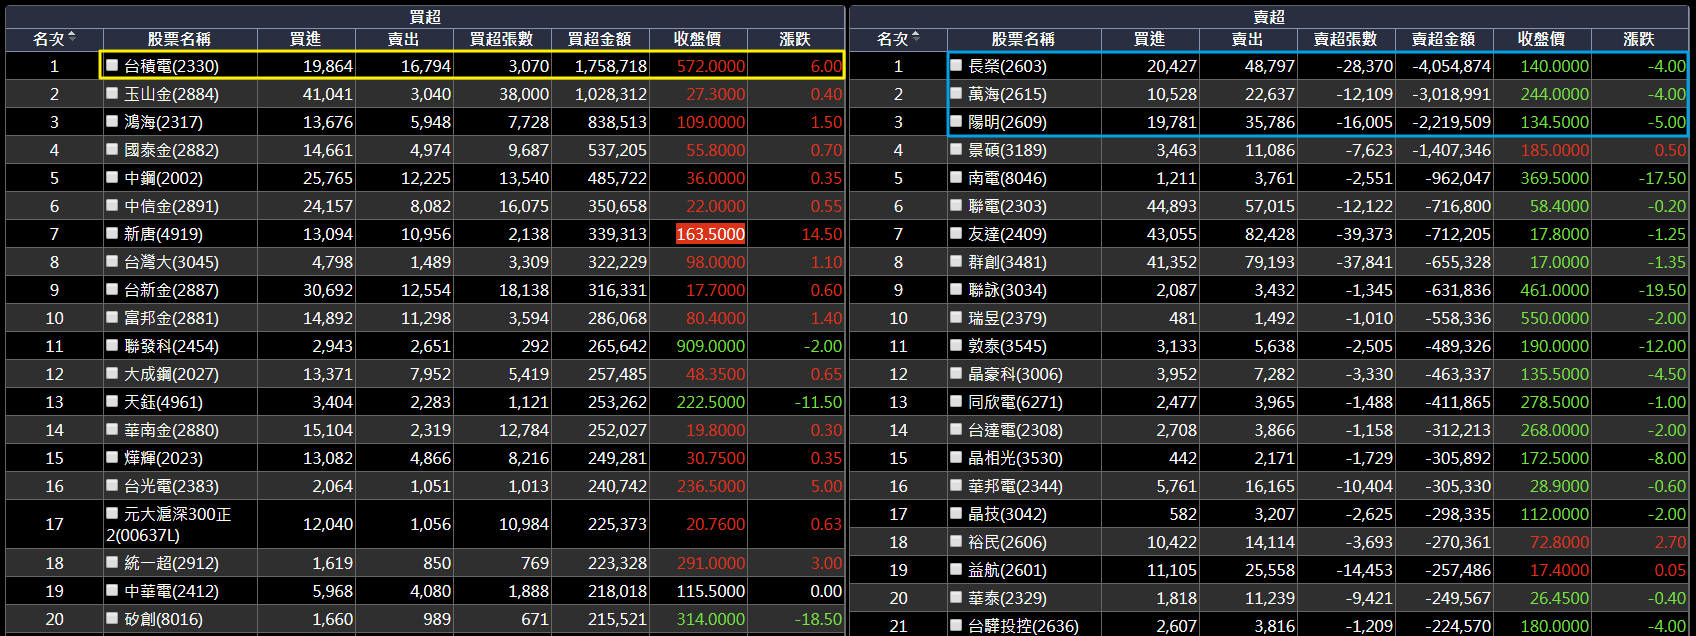Sort the 賣超 table by 名次 arrows

916,38
